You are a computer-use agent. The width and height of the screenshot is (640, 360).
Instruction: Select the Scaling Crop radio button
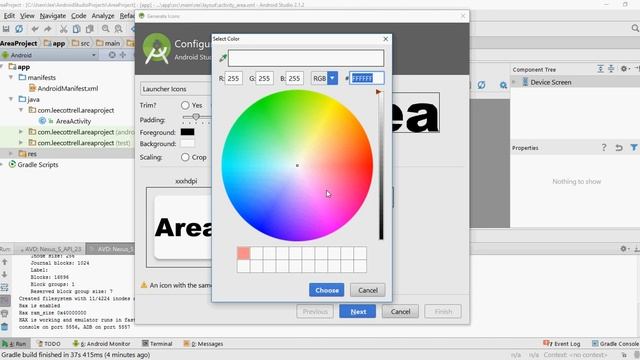point(185,157)
